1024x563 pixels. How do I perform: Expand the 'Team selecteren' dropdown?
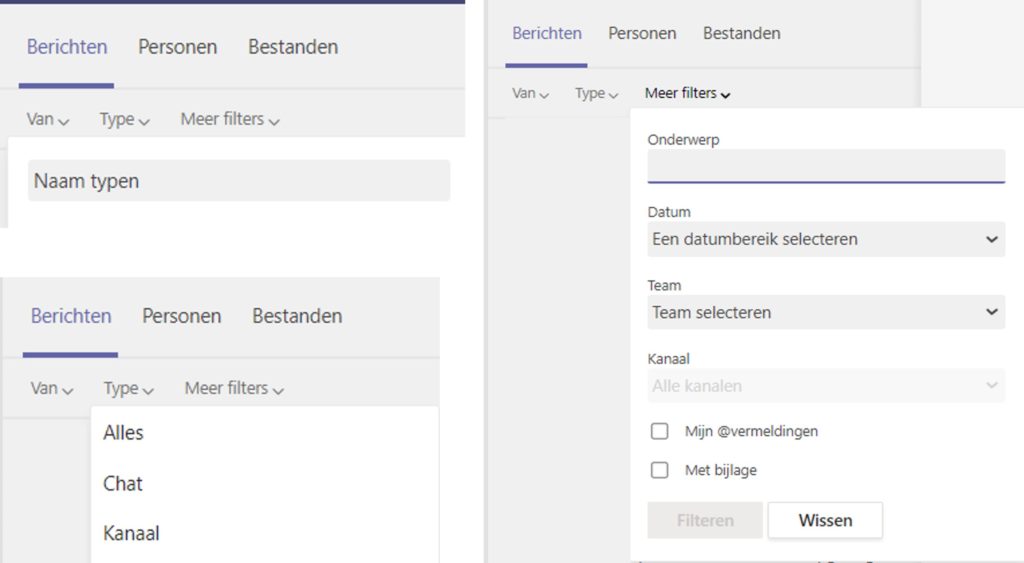[x=826, y=312]
